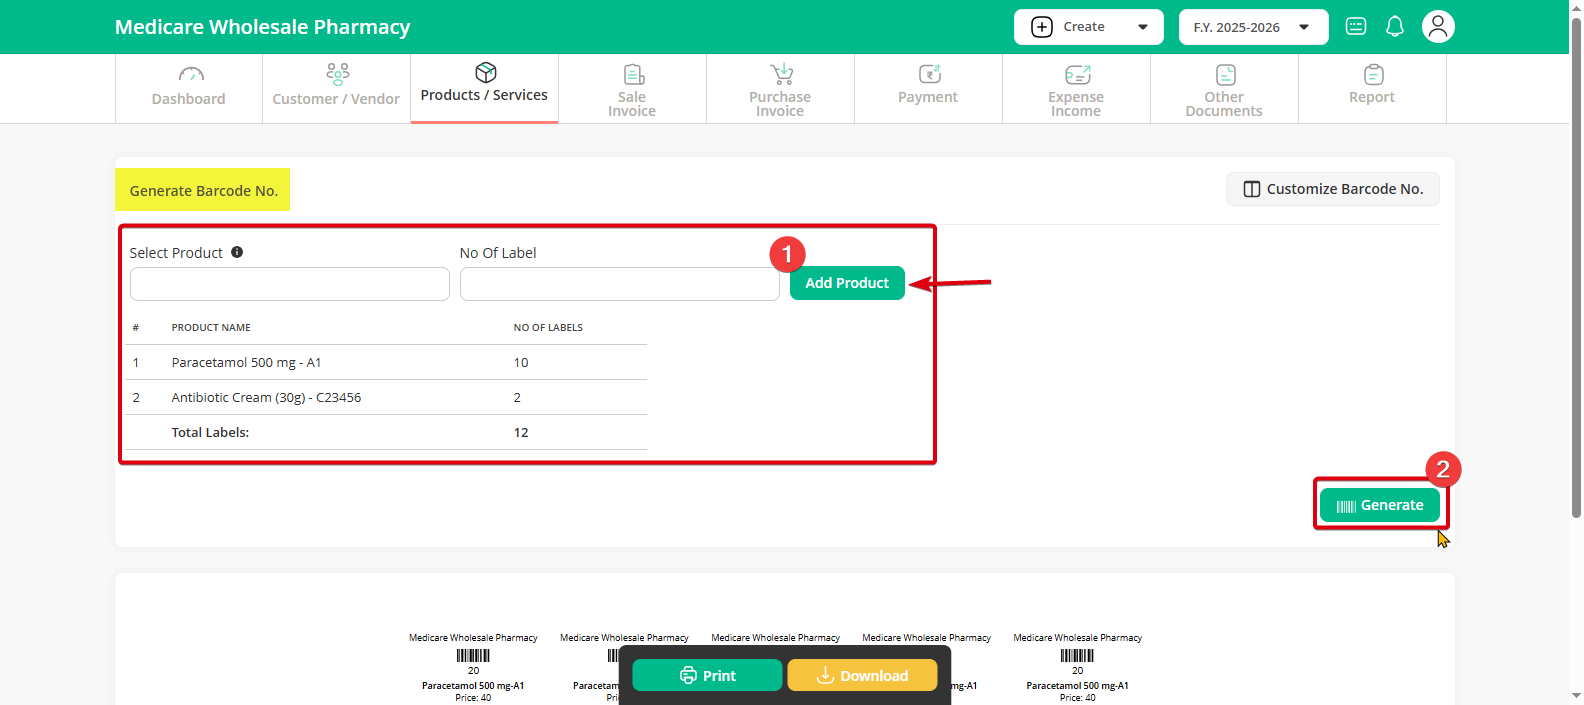
Task: Click the keyboard shortcuts icon in header
Action: [1356, 27]
